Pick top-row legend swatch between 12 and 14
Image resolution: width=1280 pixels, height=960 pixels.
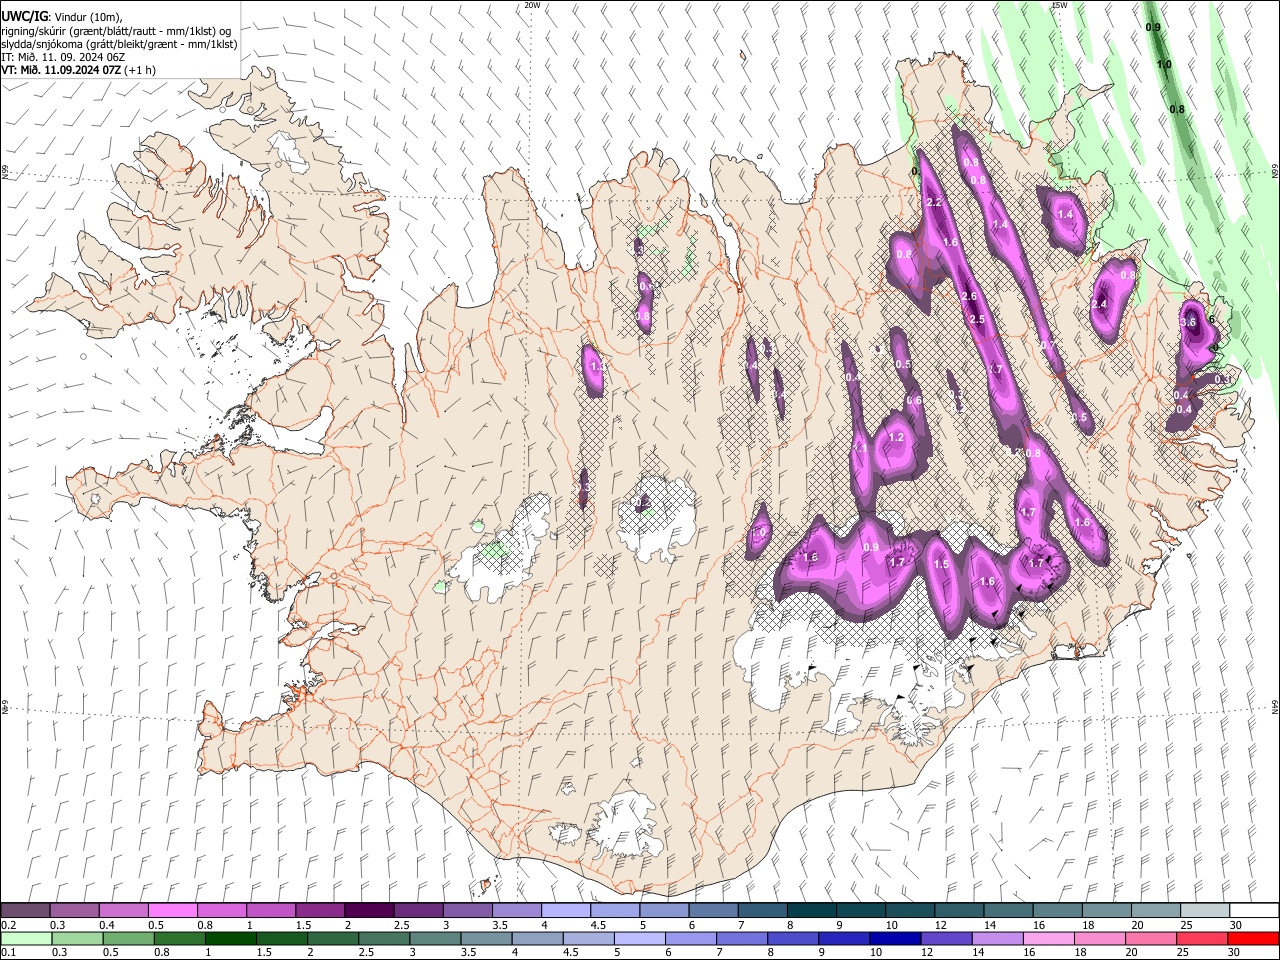pyautogui.click(x=959, y=911)
